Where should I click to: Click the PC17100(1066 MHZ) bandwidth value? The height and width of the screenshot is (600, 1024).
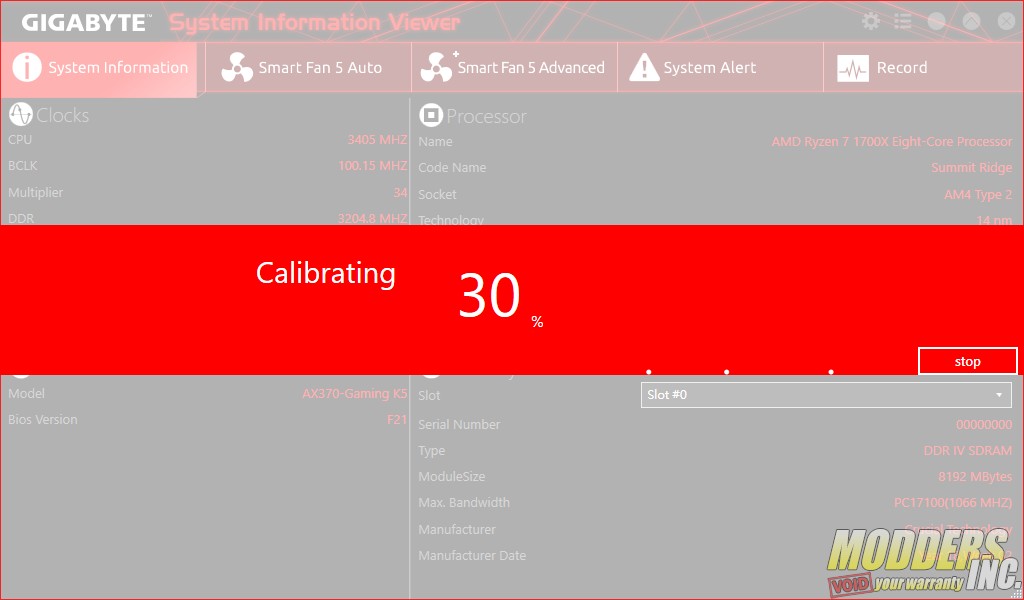pyautogui.click(x=953, y=503)
